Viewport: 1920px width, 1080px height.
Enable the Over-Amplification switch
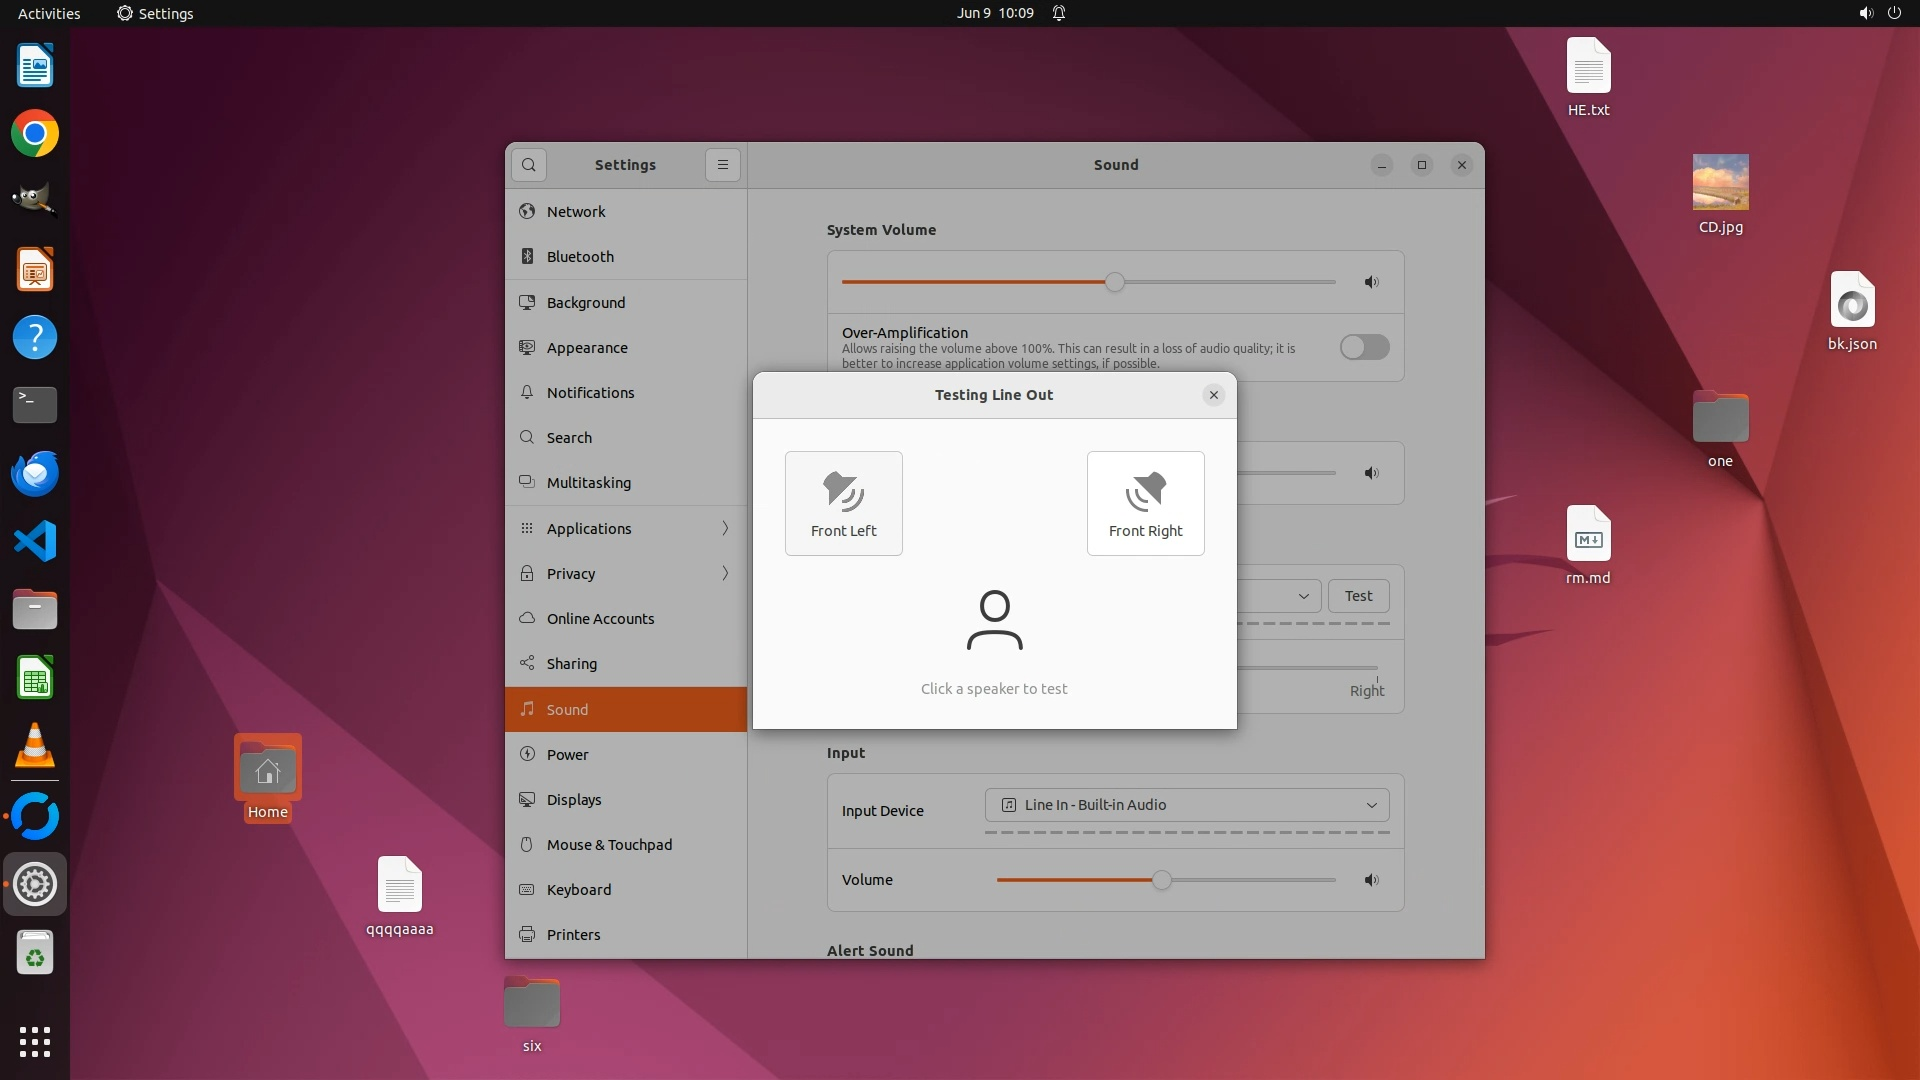tap(1364, 347)
